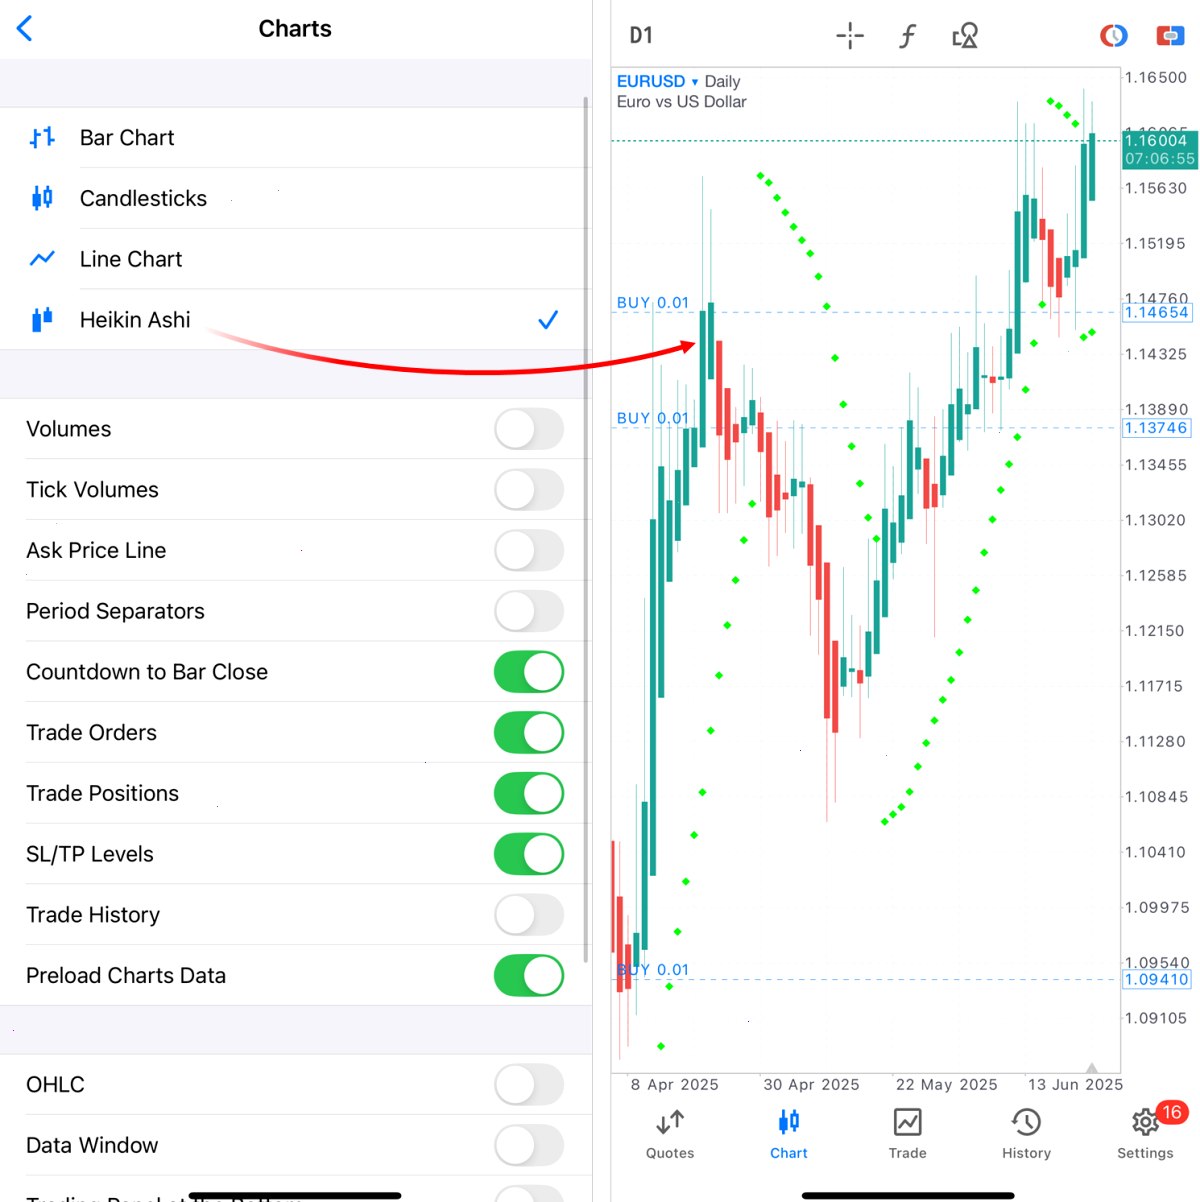Tap the one-click trading panel icon
Screen dimensions: 1200x1202
[x=1170, y=36]
